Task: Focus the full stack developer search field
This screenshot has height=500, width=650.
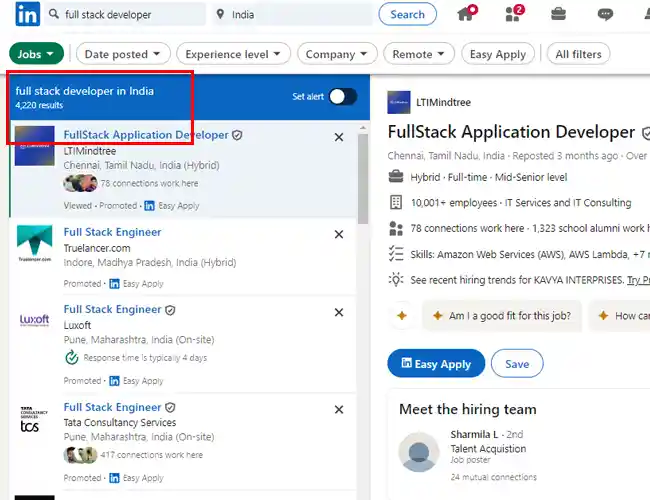Action: click(125, 15)
